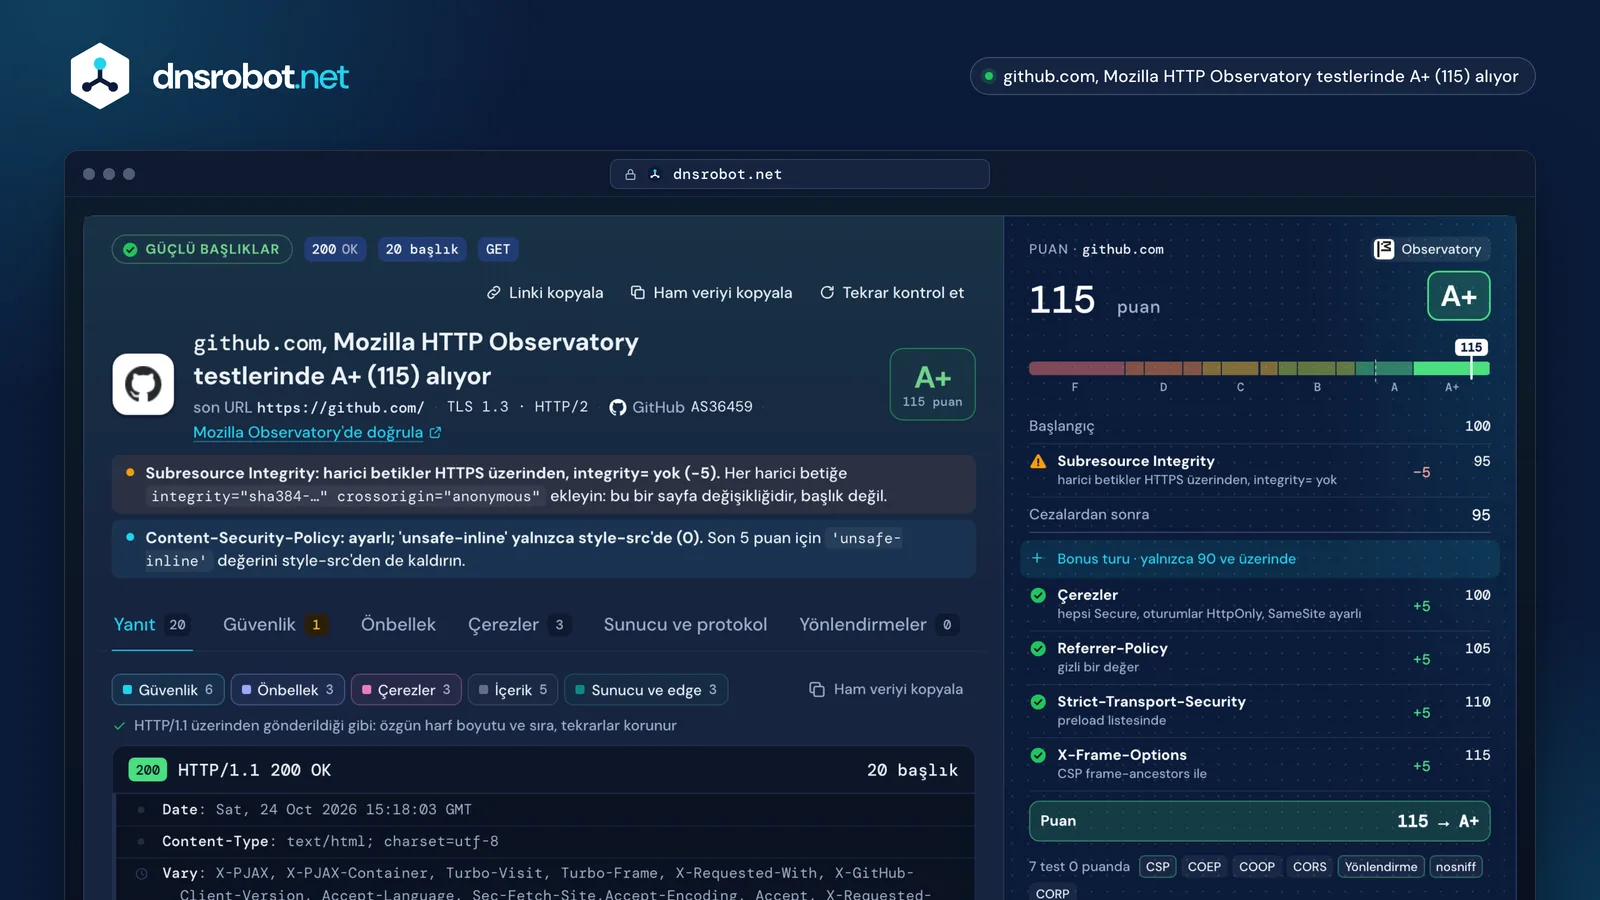This screenshot has height=900, width=1600.
Task: Open the Önbellek tab
Action: point(398,625)
